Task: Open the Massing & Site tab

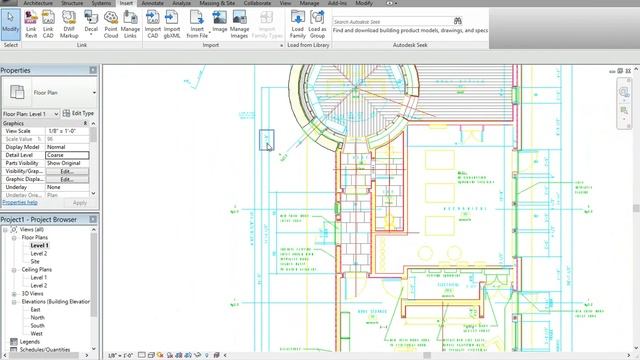Action: [217, 3]
